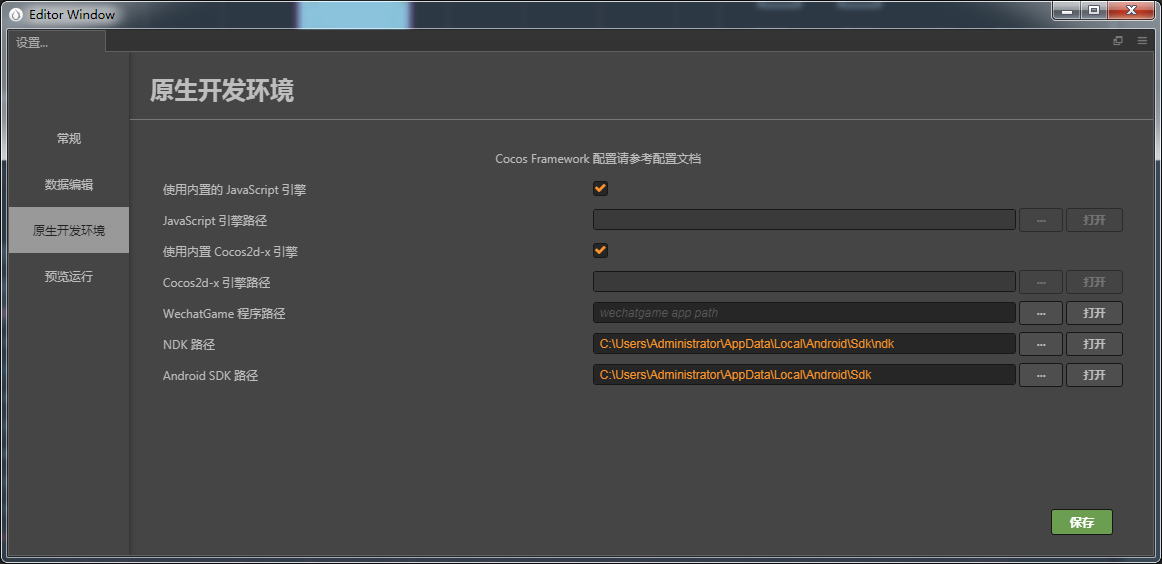Image resolution: width=1162 pixels, height=564 pixels.
Task: Click the 保存 button
Action: [x=1082, y=522]
